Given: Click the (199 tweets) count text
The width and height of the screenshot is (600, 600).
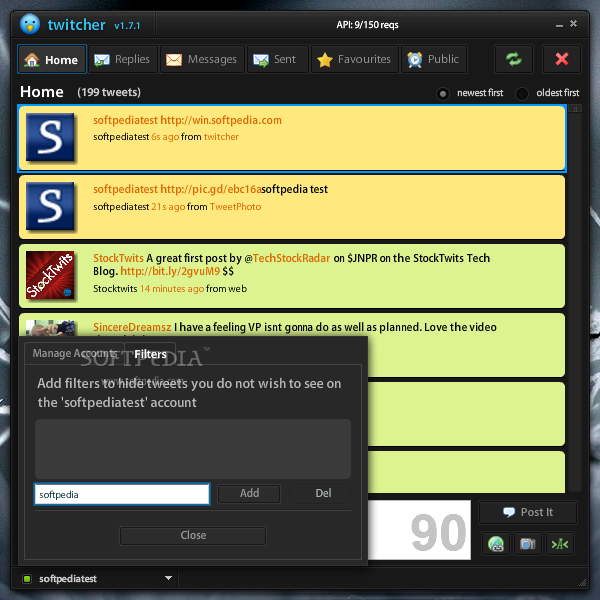Looking at the screenshot, I should [x=109, y=92].
